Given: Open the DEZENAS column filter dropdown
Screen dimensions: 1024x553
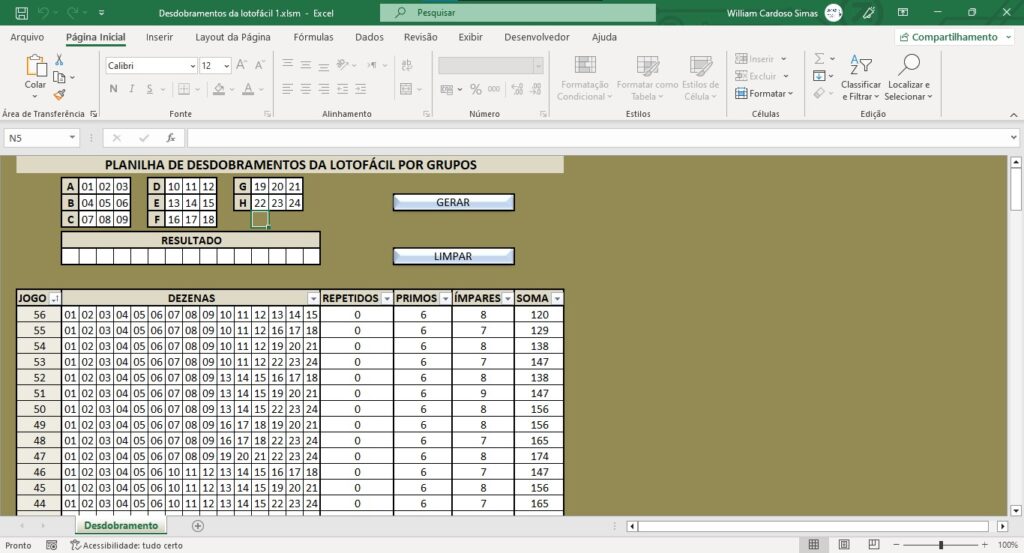Looking at the screenshot, I should point(313,298).
